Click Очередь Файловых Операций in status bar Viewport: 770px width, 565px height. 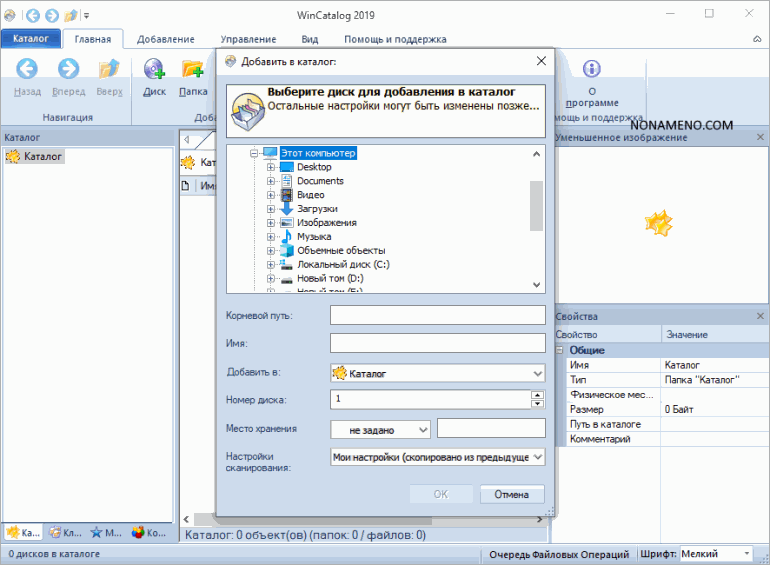[559, 554]
